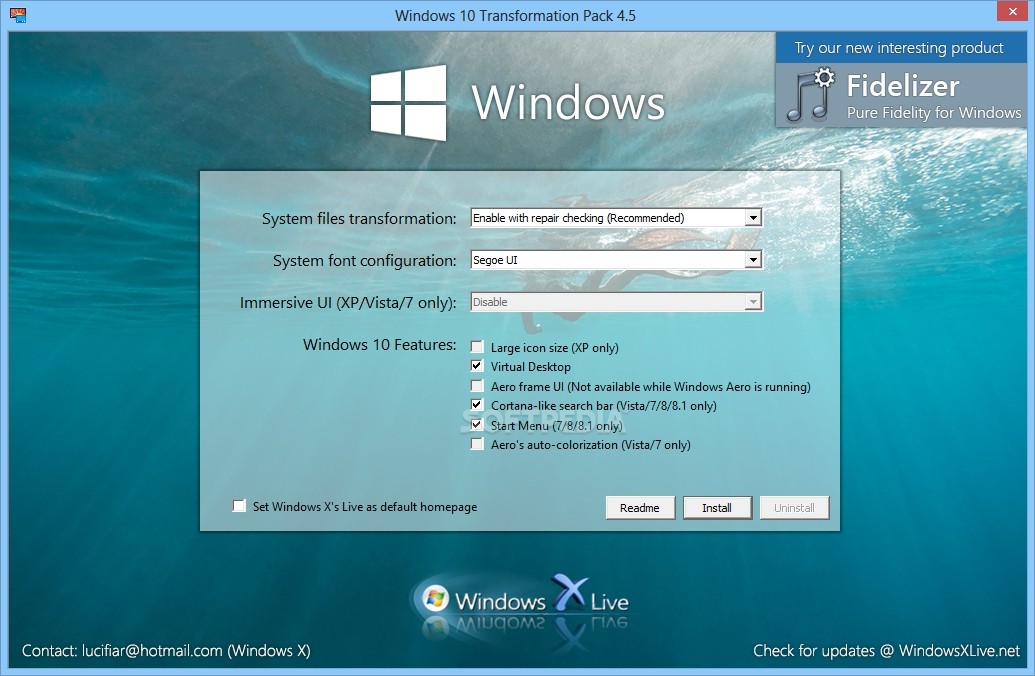This screenshot has height=676, width=1035.
Task: Click the Readme button
Action: click(640, 507)
